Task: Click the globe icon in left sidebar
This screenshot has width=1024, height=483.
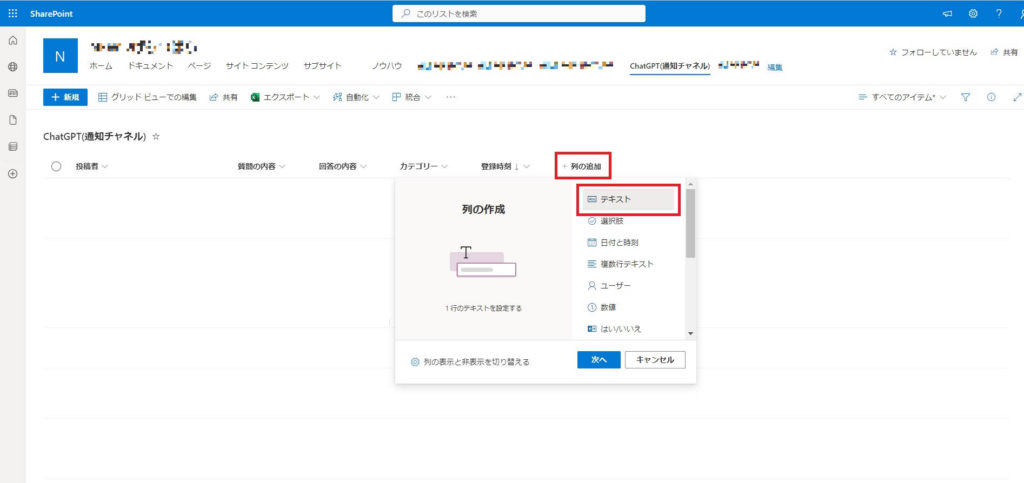Action: tap(12, 67)
